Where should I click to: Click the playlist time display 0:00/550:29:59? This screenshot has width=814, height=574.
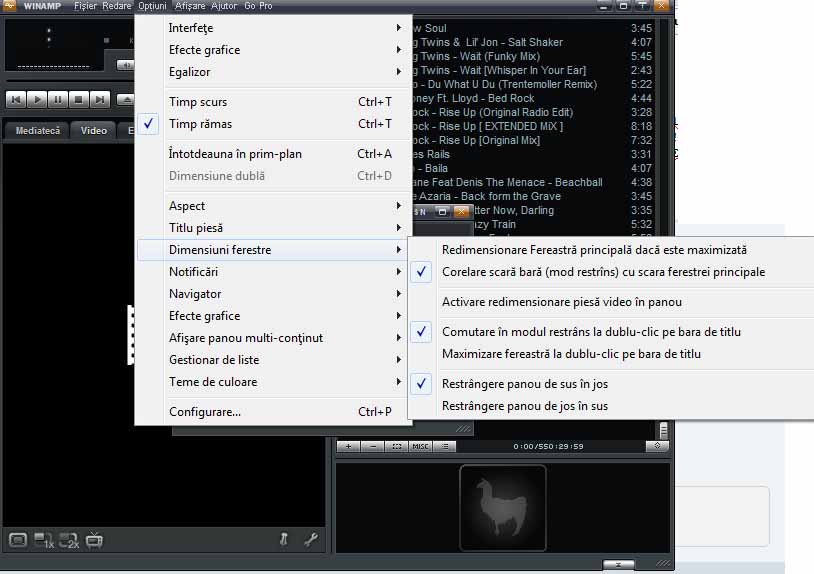tap(548, 446)
